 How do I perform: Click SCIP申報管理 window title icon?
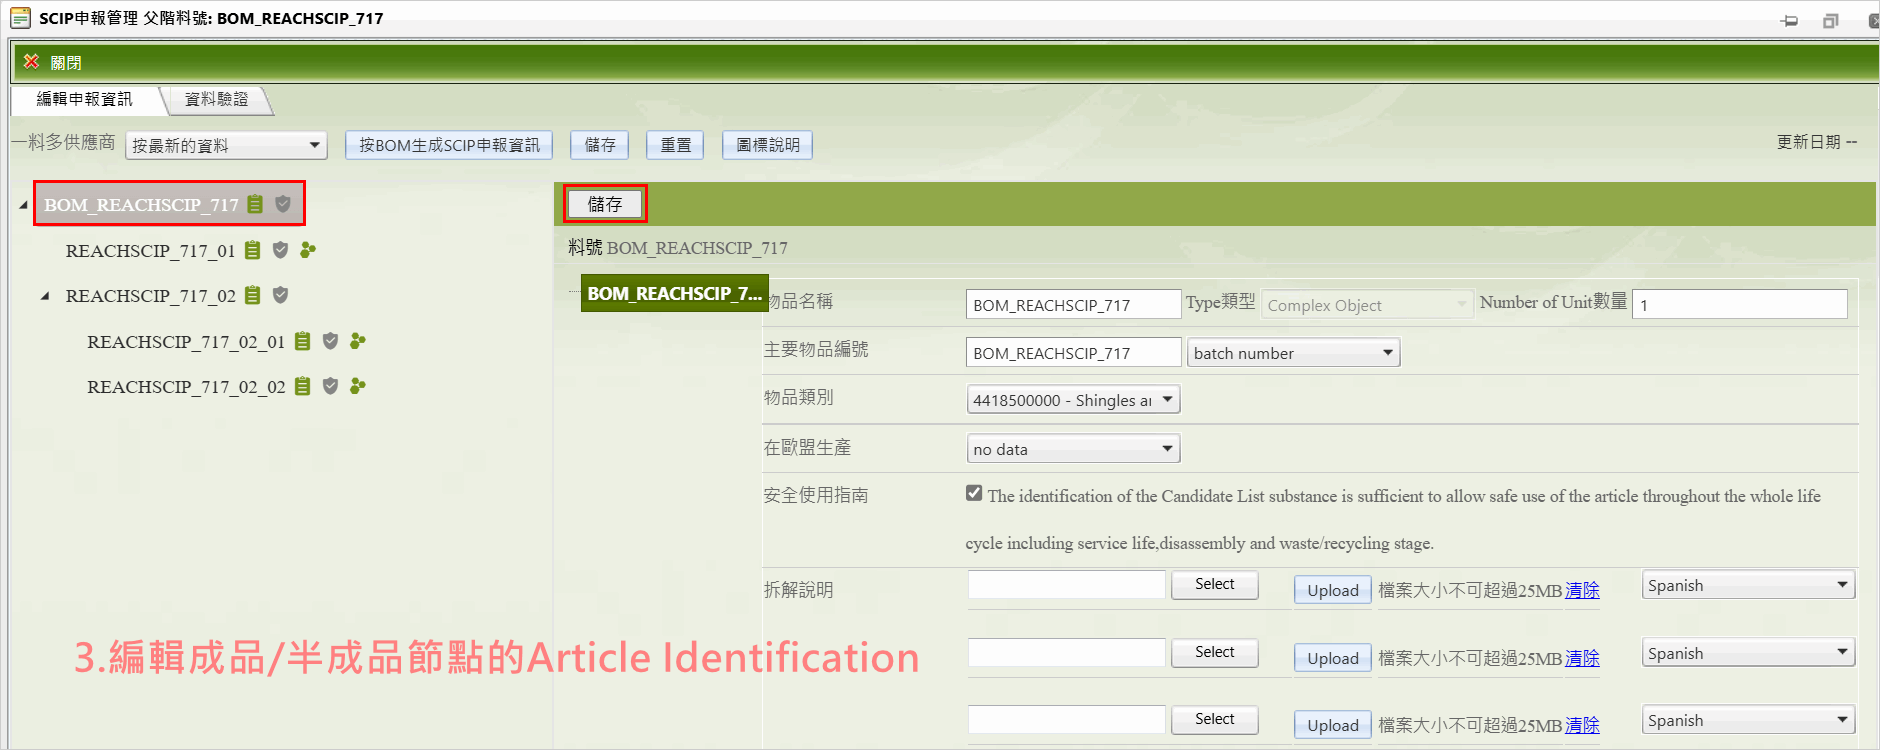[20, 18]
